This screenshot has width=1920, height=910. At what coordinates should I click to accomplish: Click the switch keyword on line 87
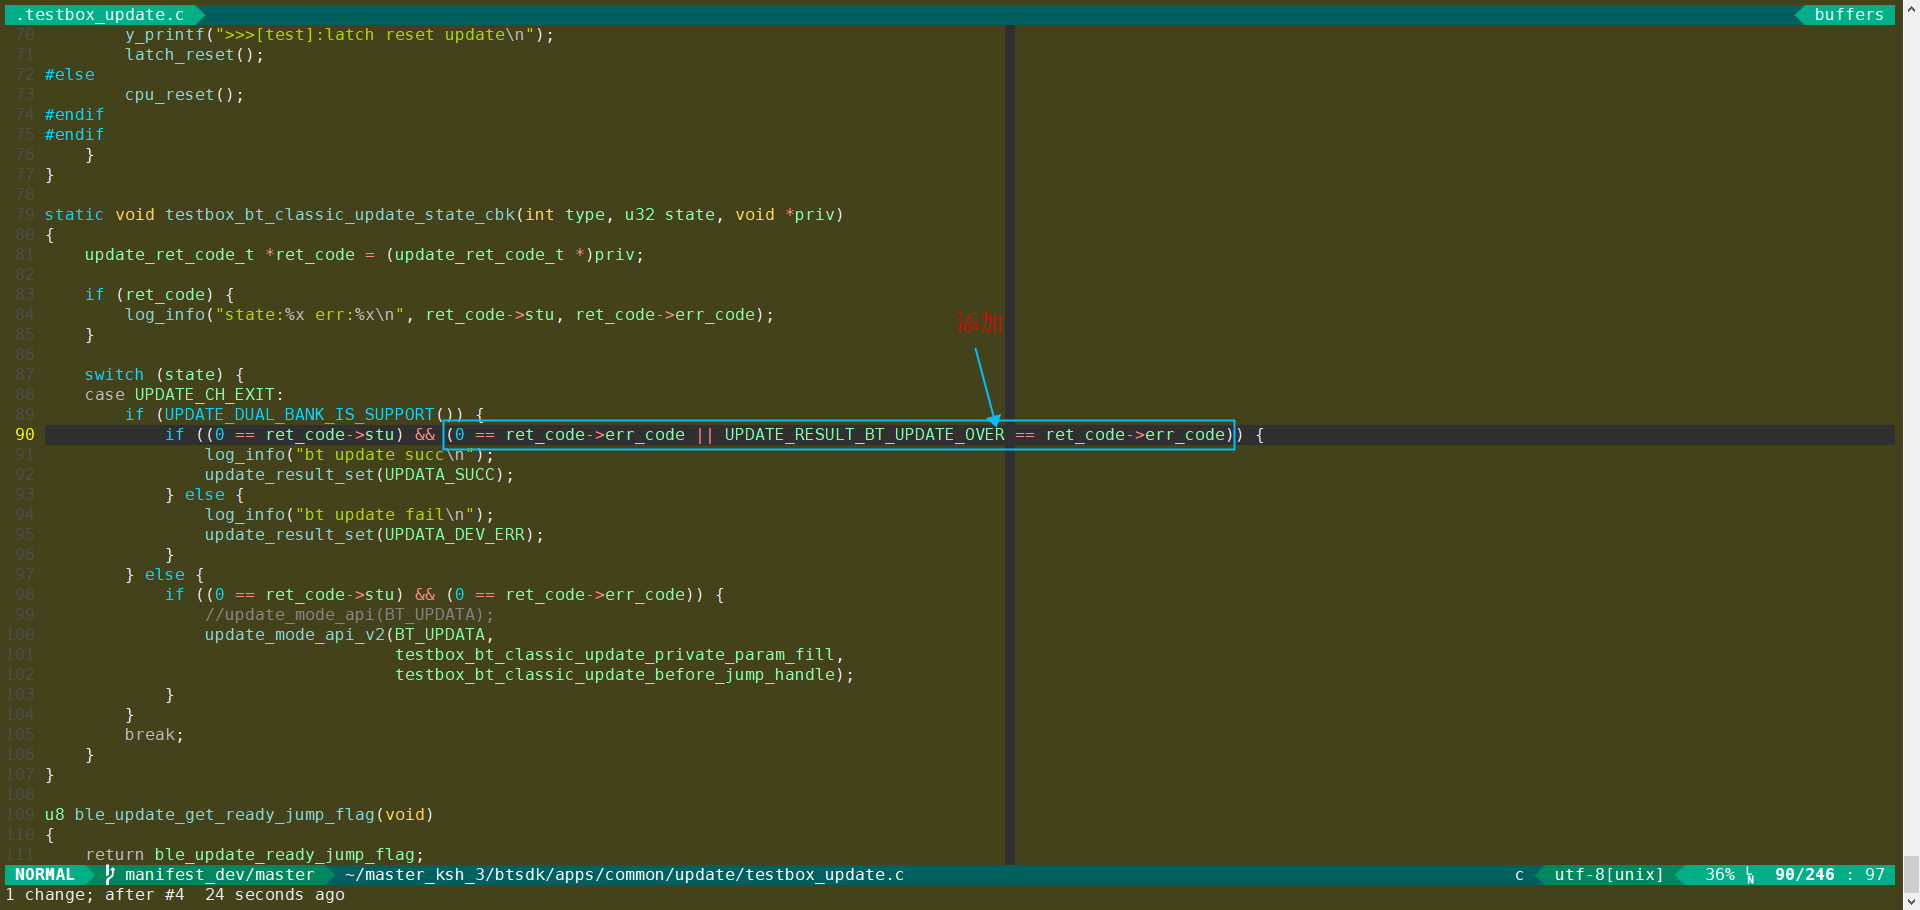point(114,374)
